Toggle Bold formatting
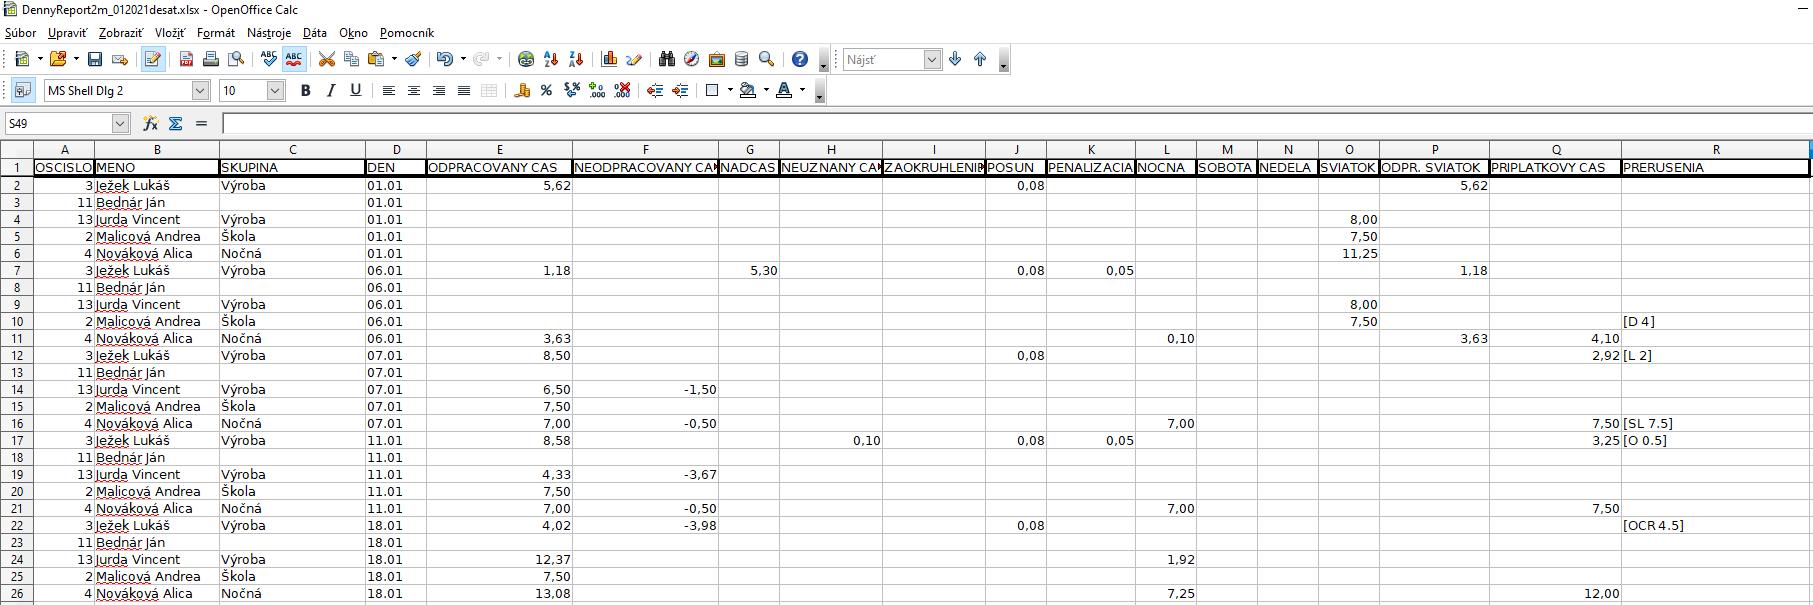Image resolution: width=1813 pixels, height=605 pixels. tap(306, 91)
